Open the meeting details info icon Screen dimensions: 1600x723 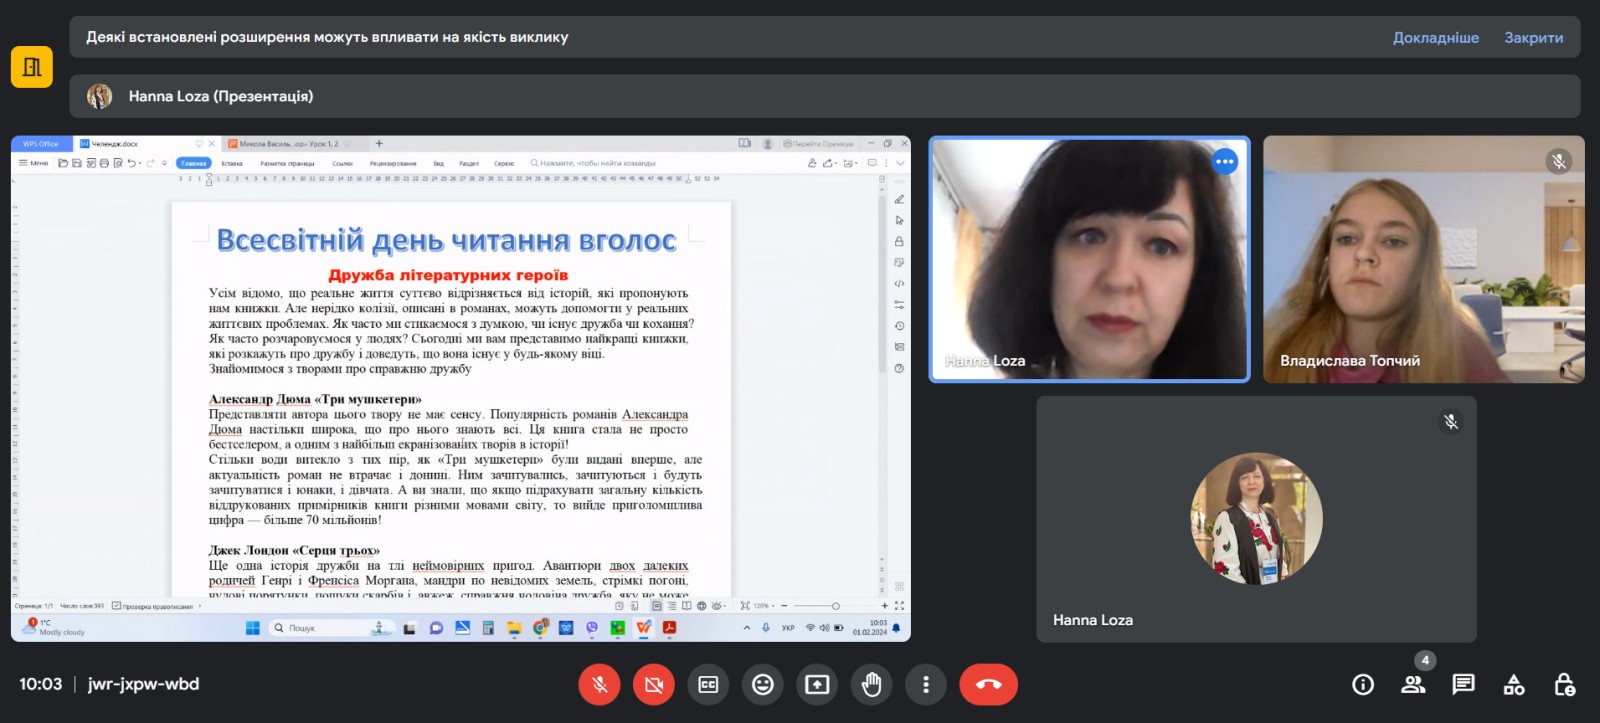tap(1362, 684)
